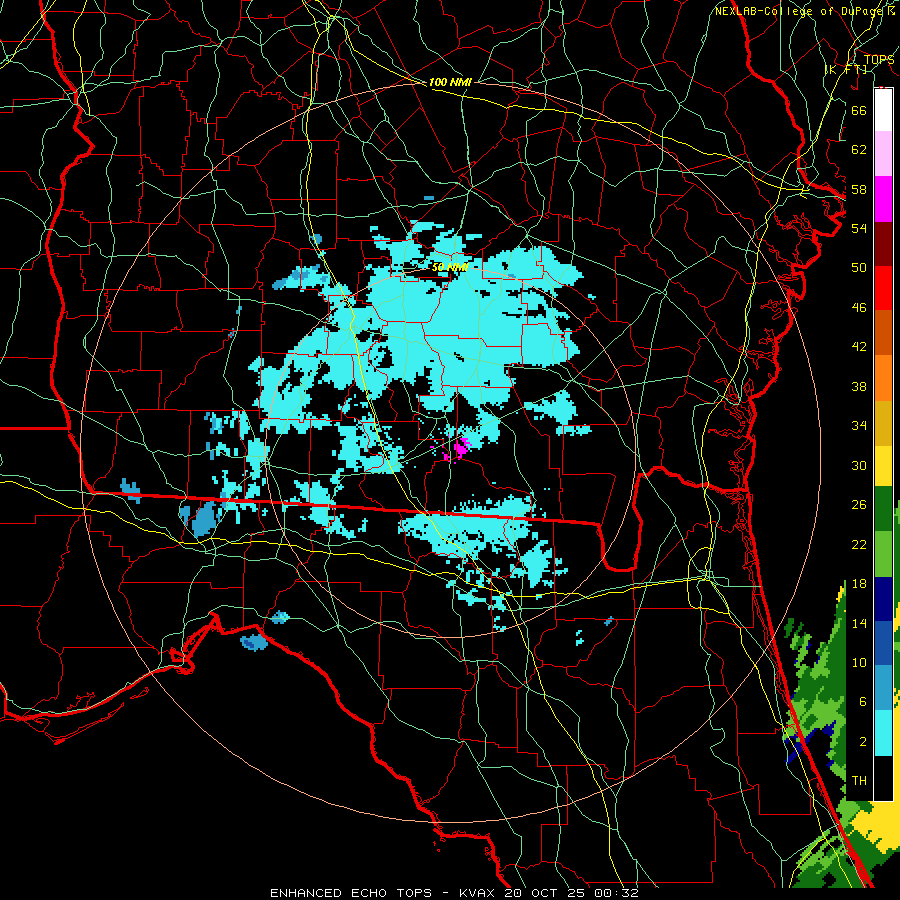Pick the yellow legend color band

[x=883, y=465]
